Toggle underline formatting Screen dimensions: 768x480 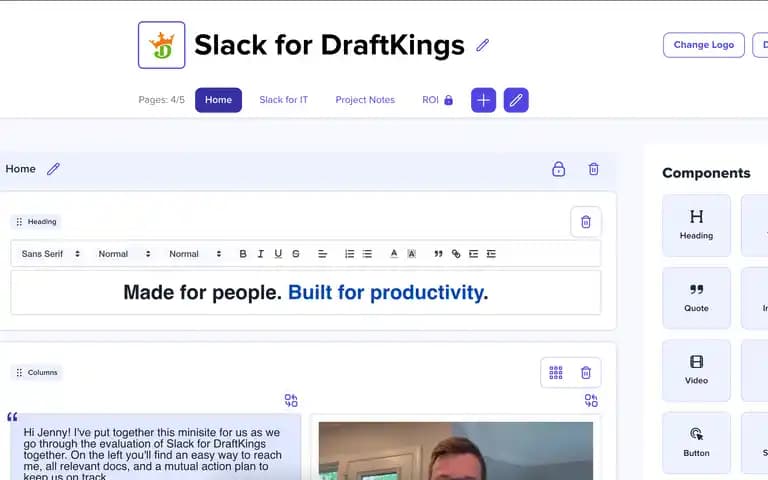(x=278, y=254)
